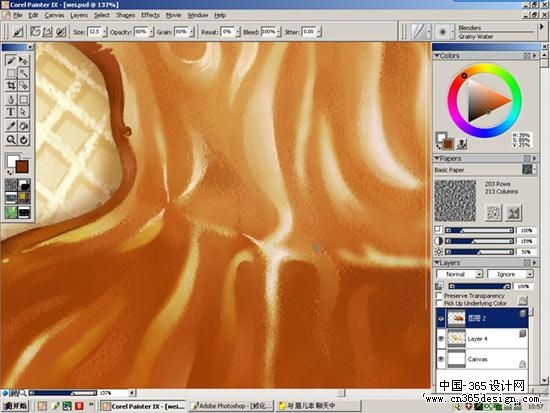Viewport: 550px width, 413px height.
Task: Enable Pick Up Underlying Color checkbox
Action: pyautogui.click(x=439, y=303)
